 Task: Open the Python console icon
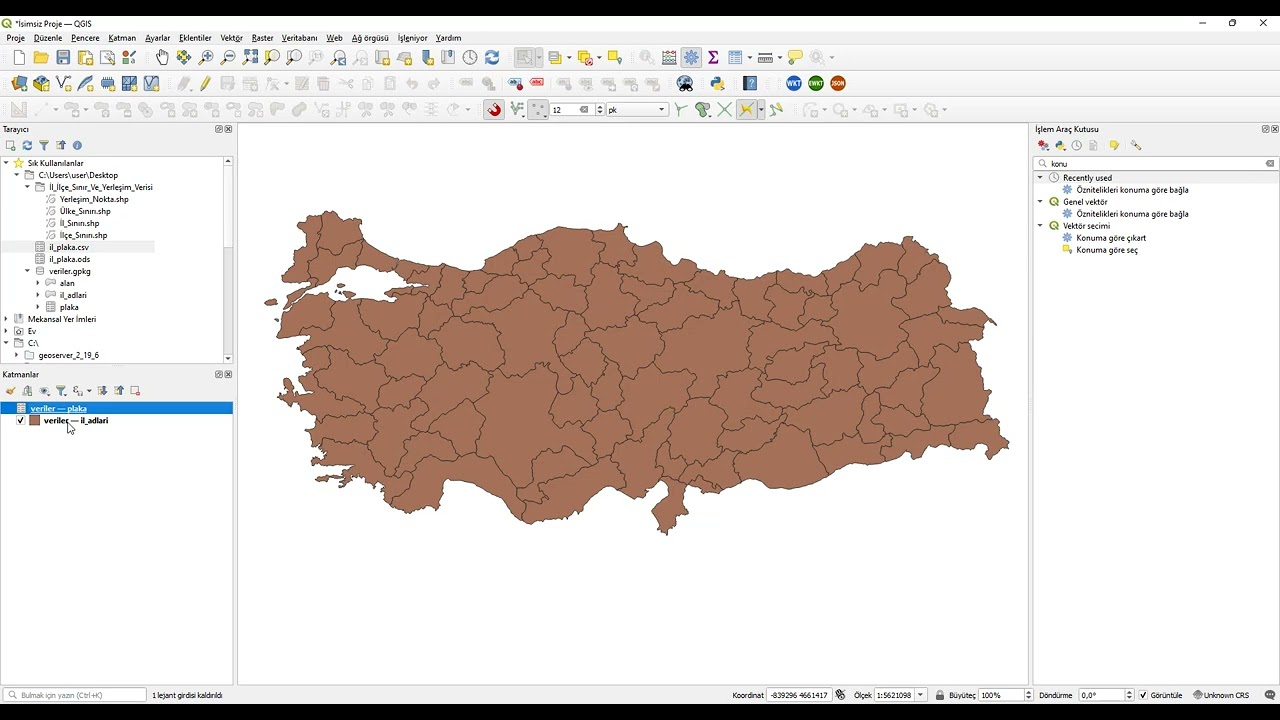717,84
